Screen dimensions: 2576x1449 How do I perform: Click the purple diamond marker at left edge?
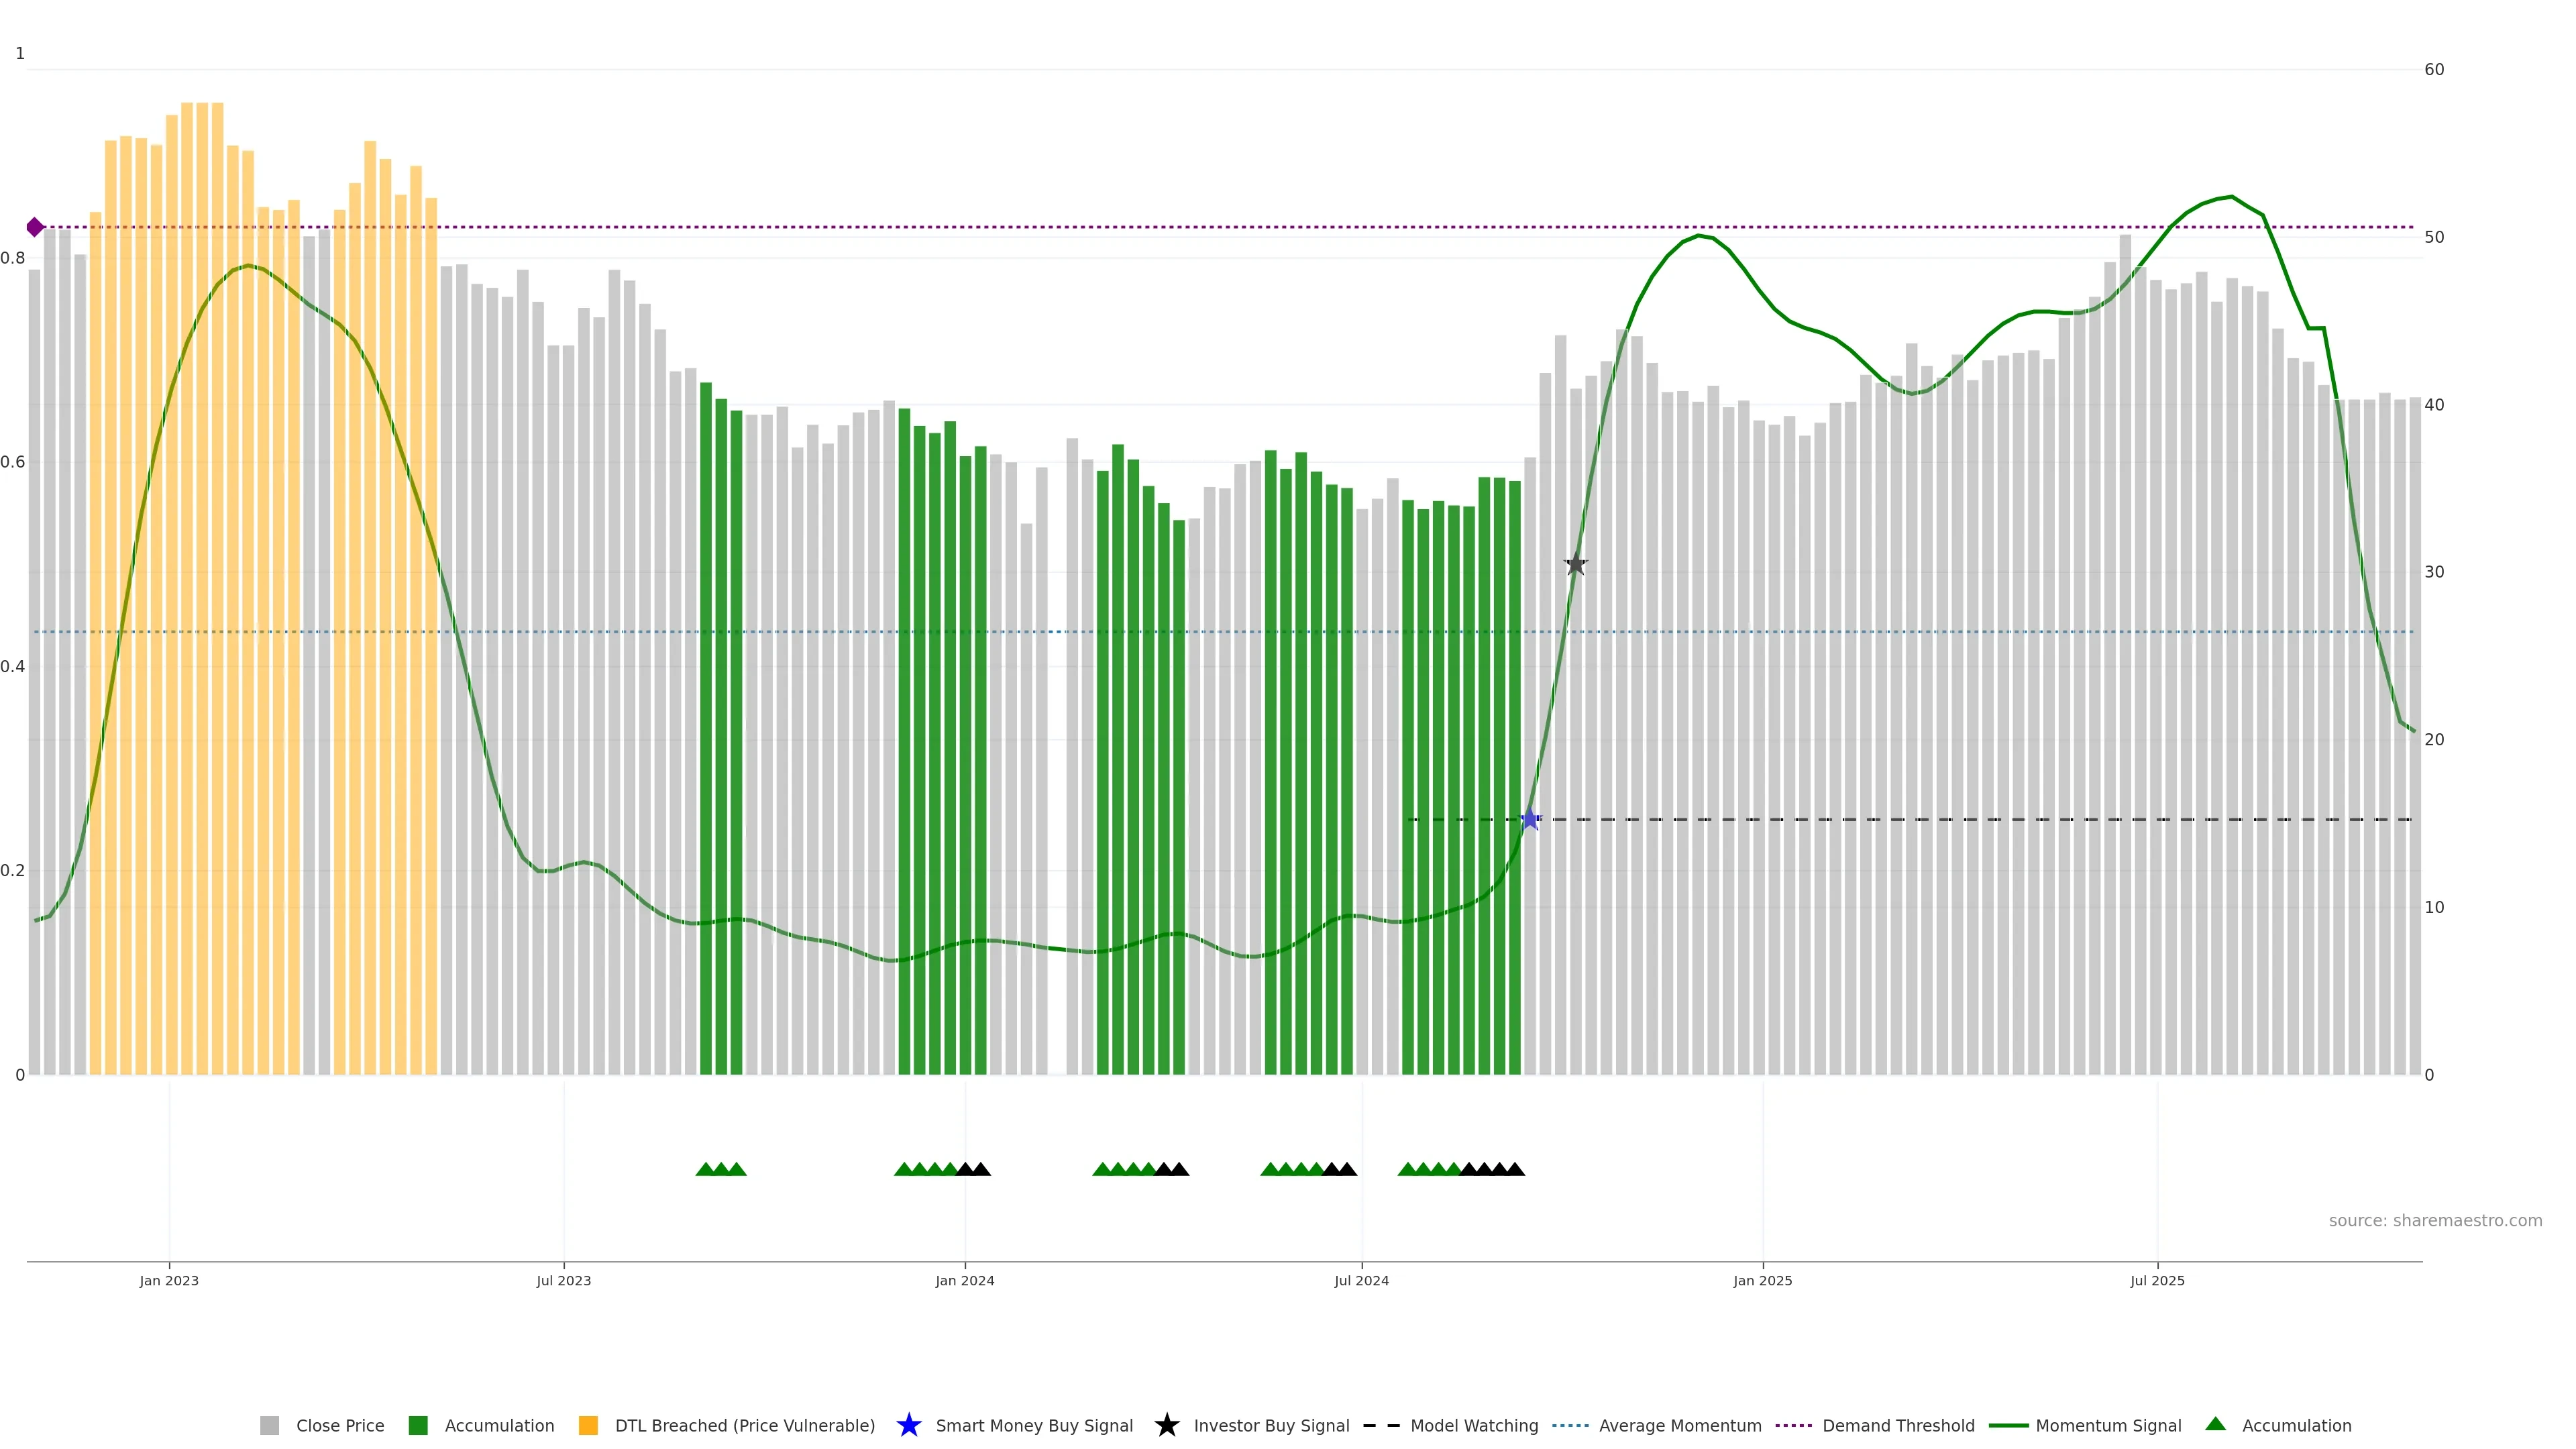pos(35,227)
